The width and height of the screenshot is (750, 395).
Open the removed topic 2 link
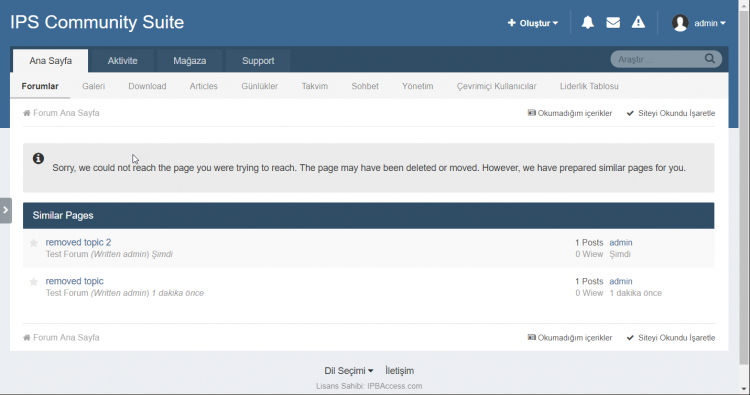point(78,242)
